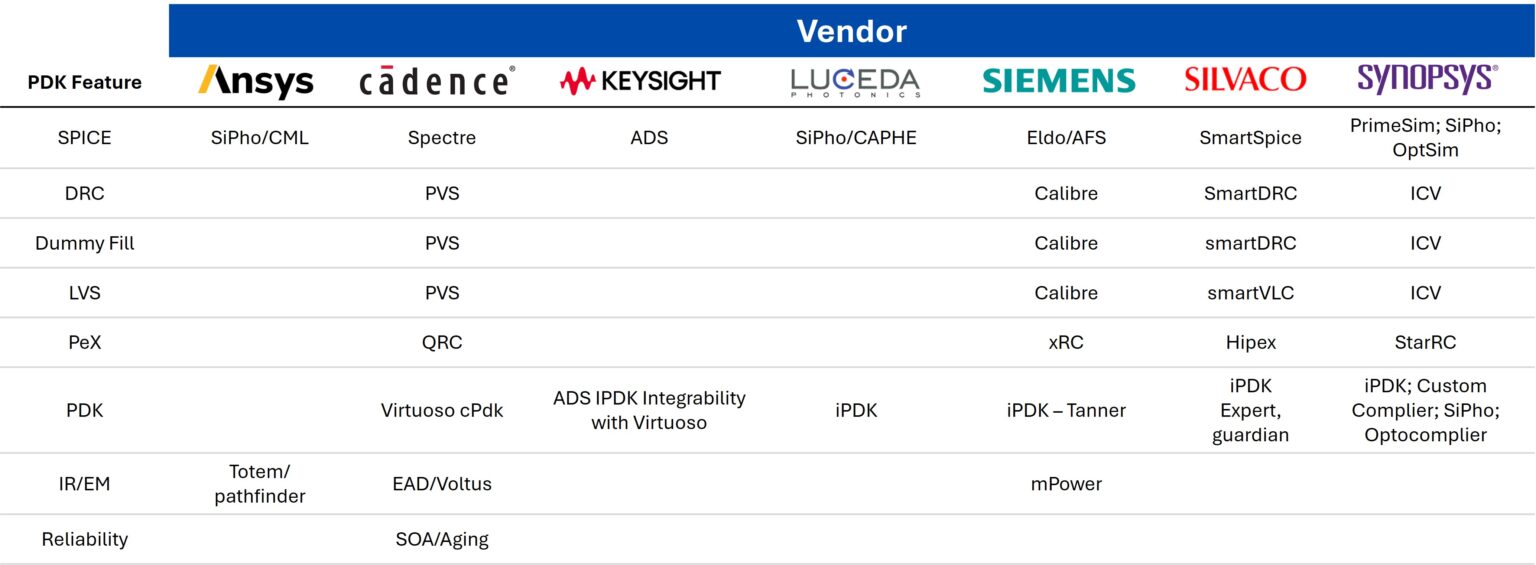
Task: Select the SOA/Aging cell
Action: [x=442, y=539]
